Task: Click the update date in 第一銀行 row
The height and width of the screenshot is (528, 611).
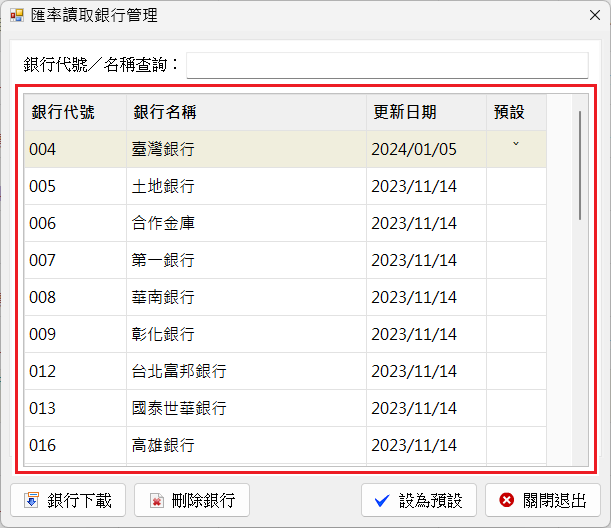Action: tap(426, 260)
